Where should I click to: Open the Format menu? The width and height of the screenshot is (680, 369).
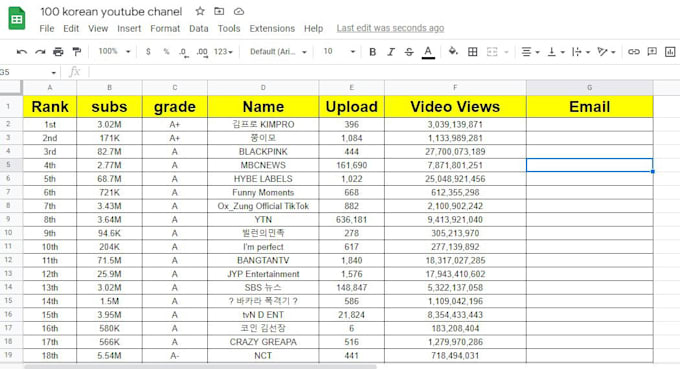(165, 29)
